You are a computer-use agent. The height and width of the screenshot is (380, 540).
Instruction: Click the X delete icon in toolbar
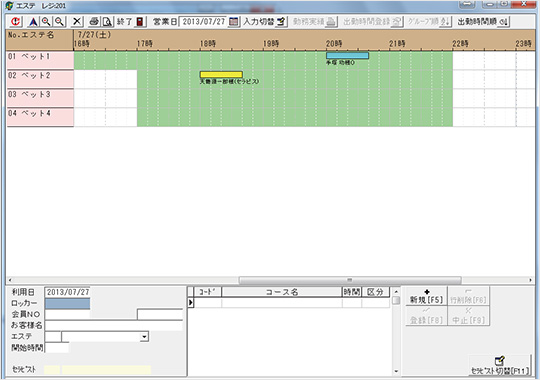(x=77, y=21)
